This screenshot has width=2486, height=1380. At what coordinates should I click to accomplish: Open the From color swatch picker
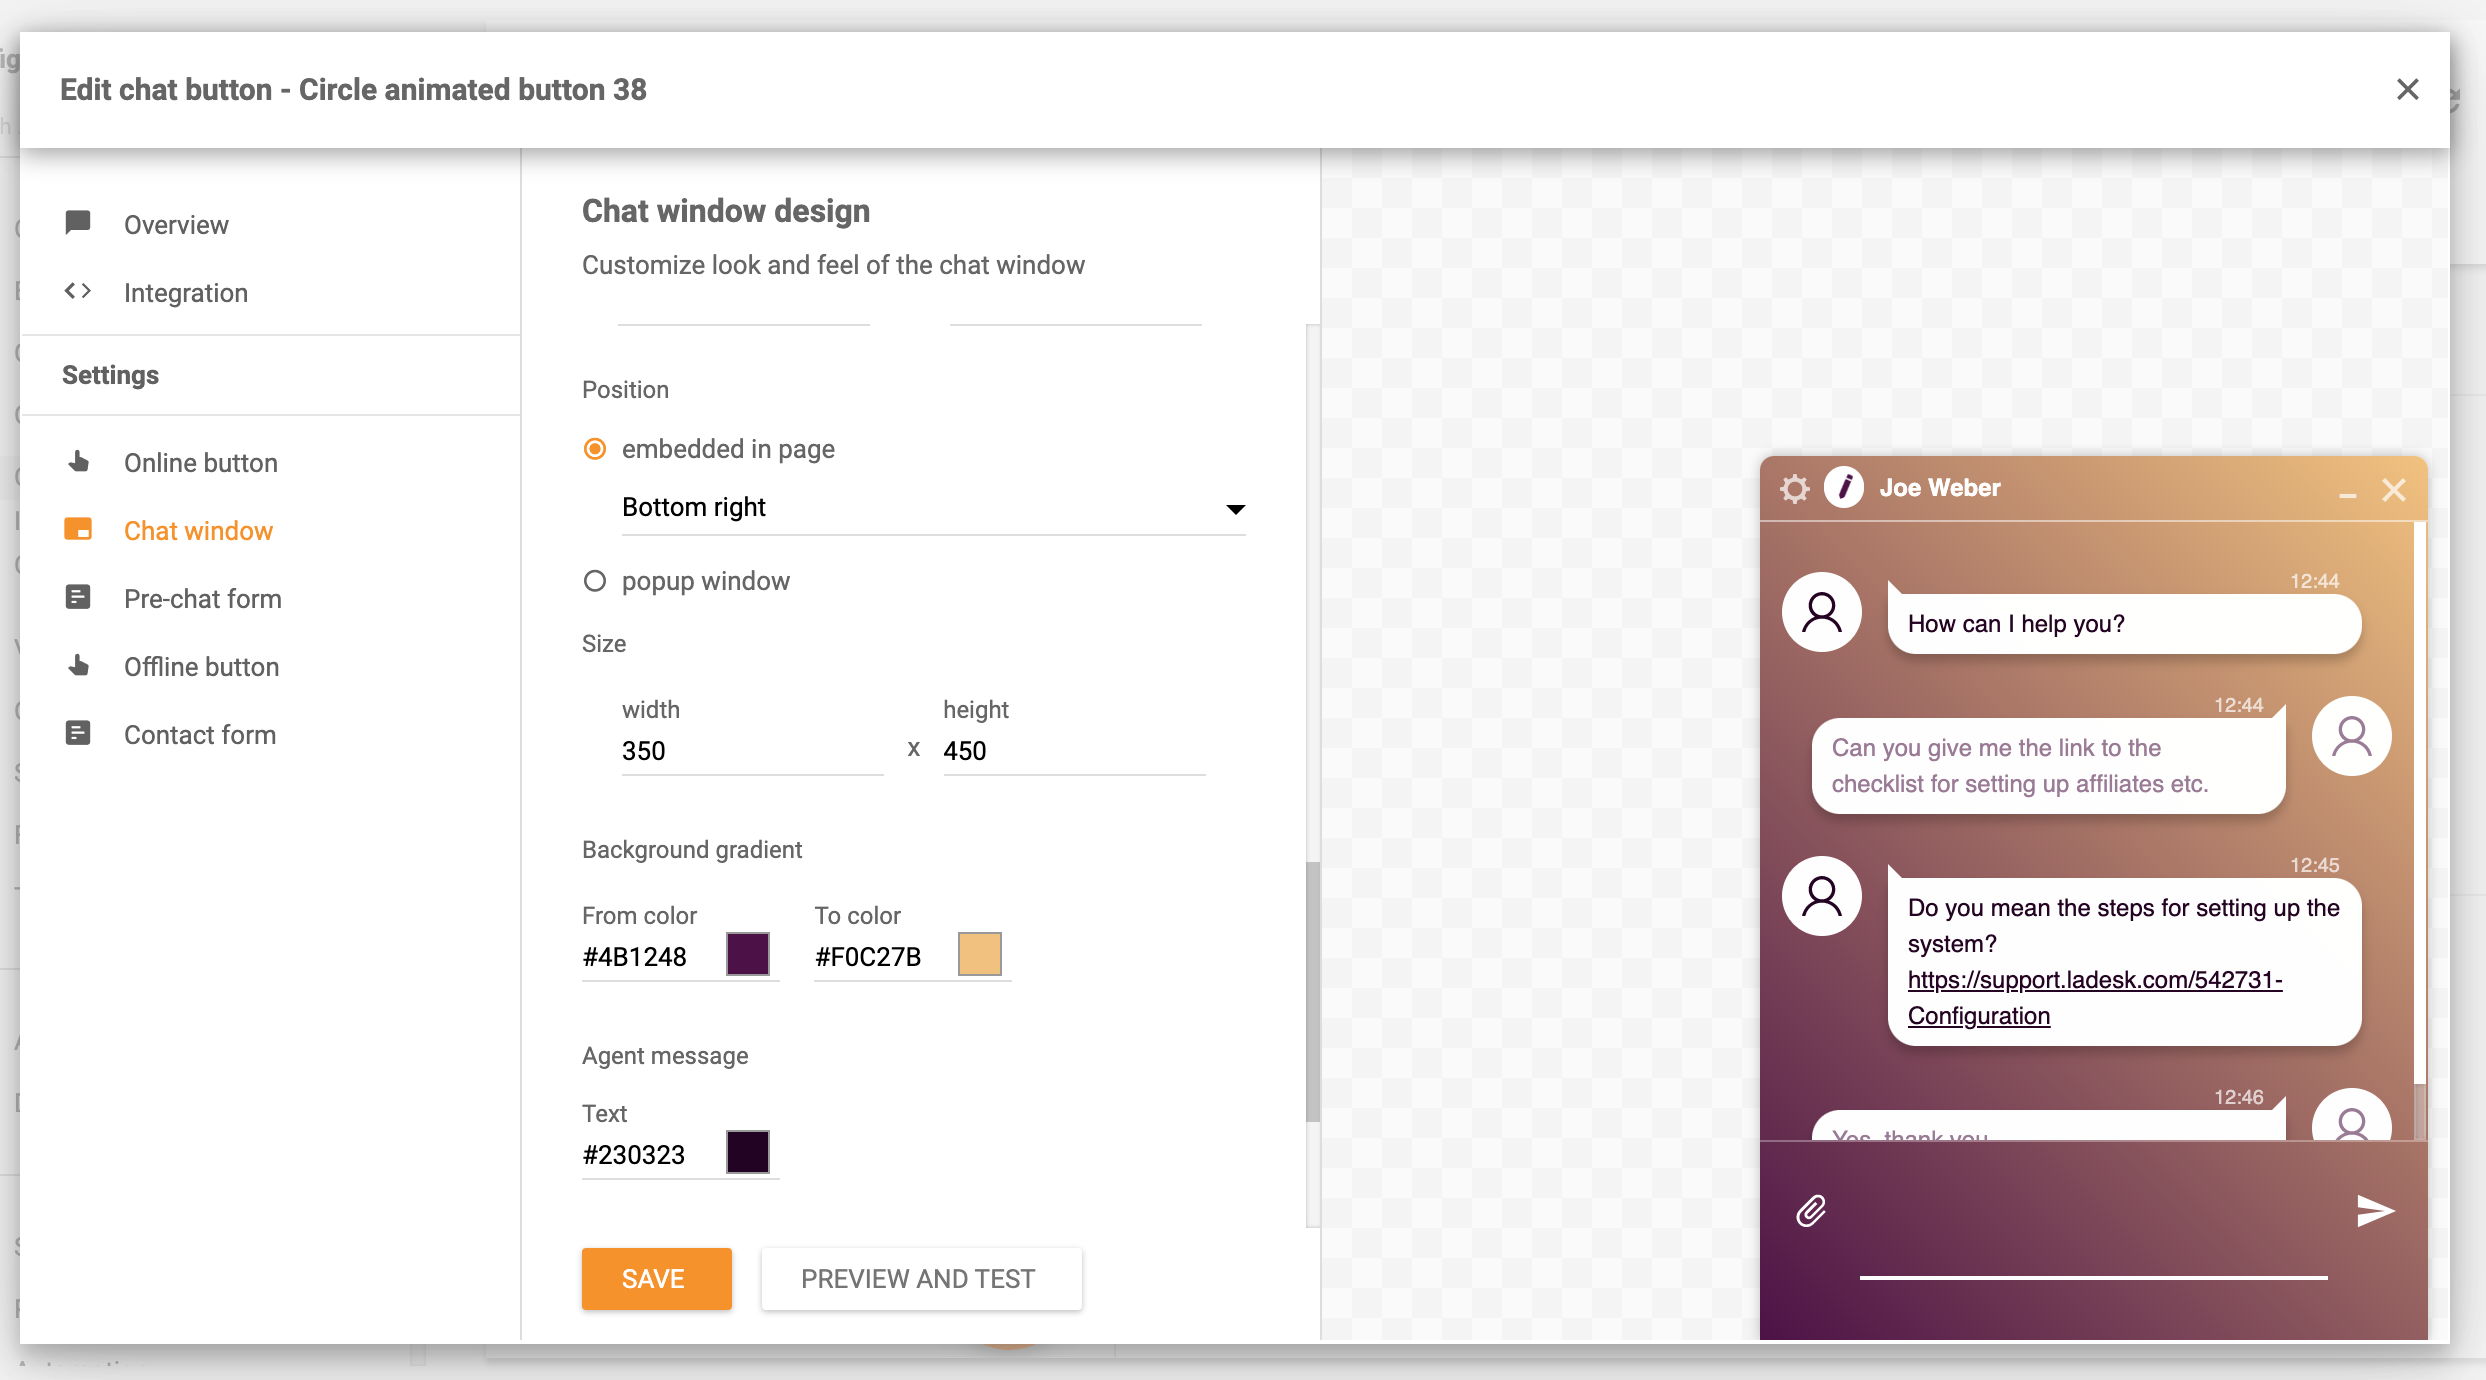tap(746, 953)
